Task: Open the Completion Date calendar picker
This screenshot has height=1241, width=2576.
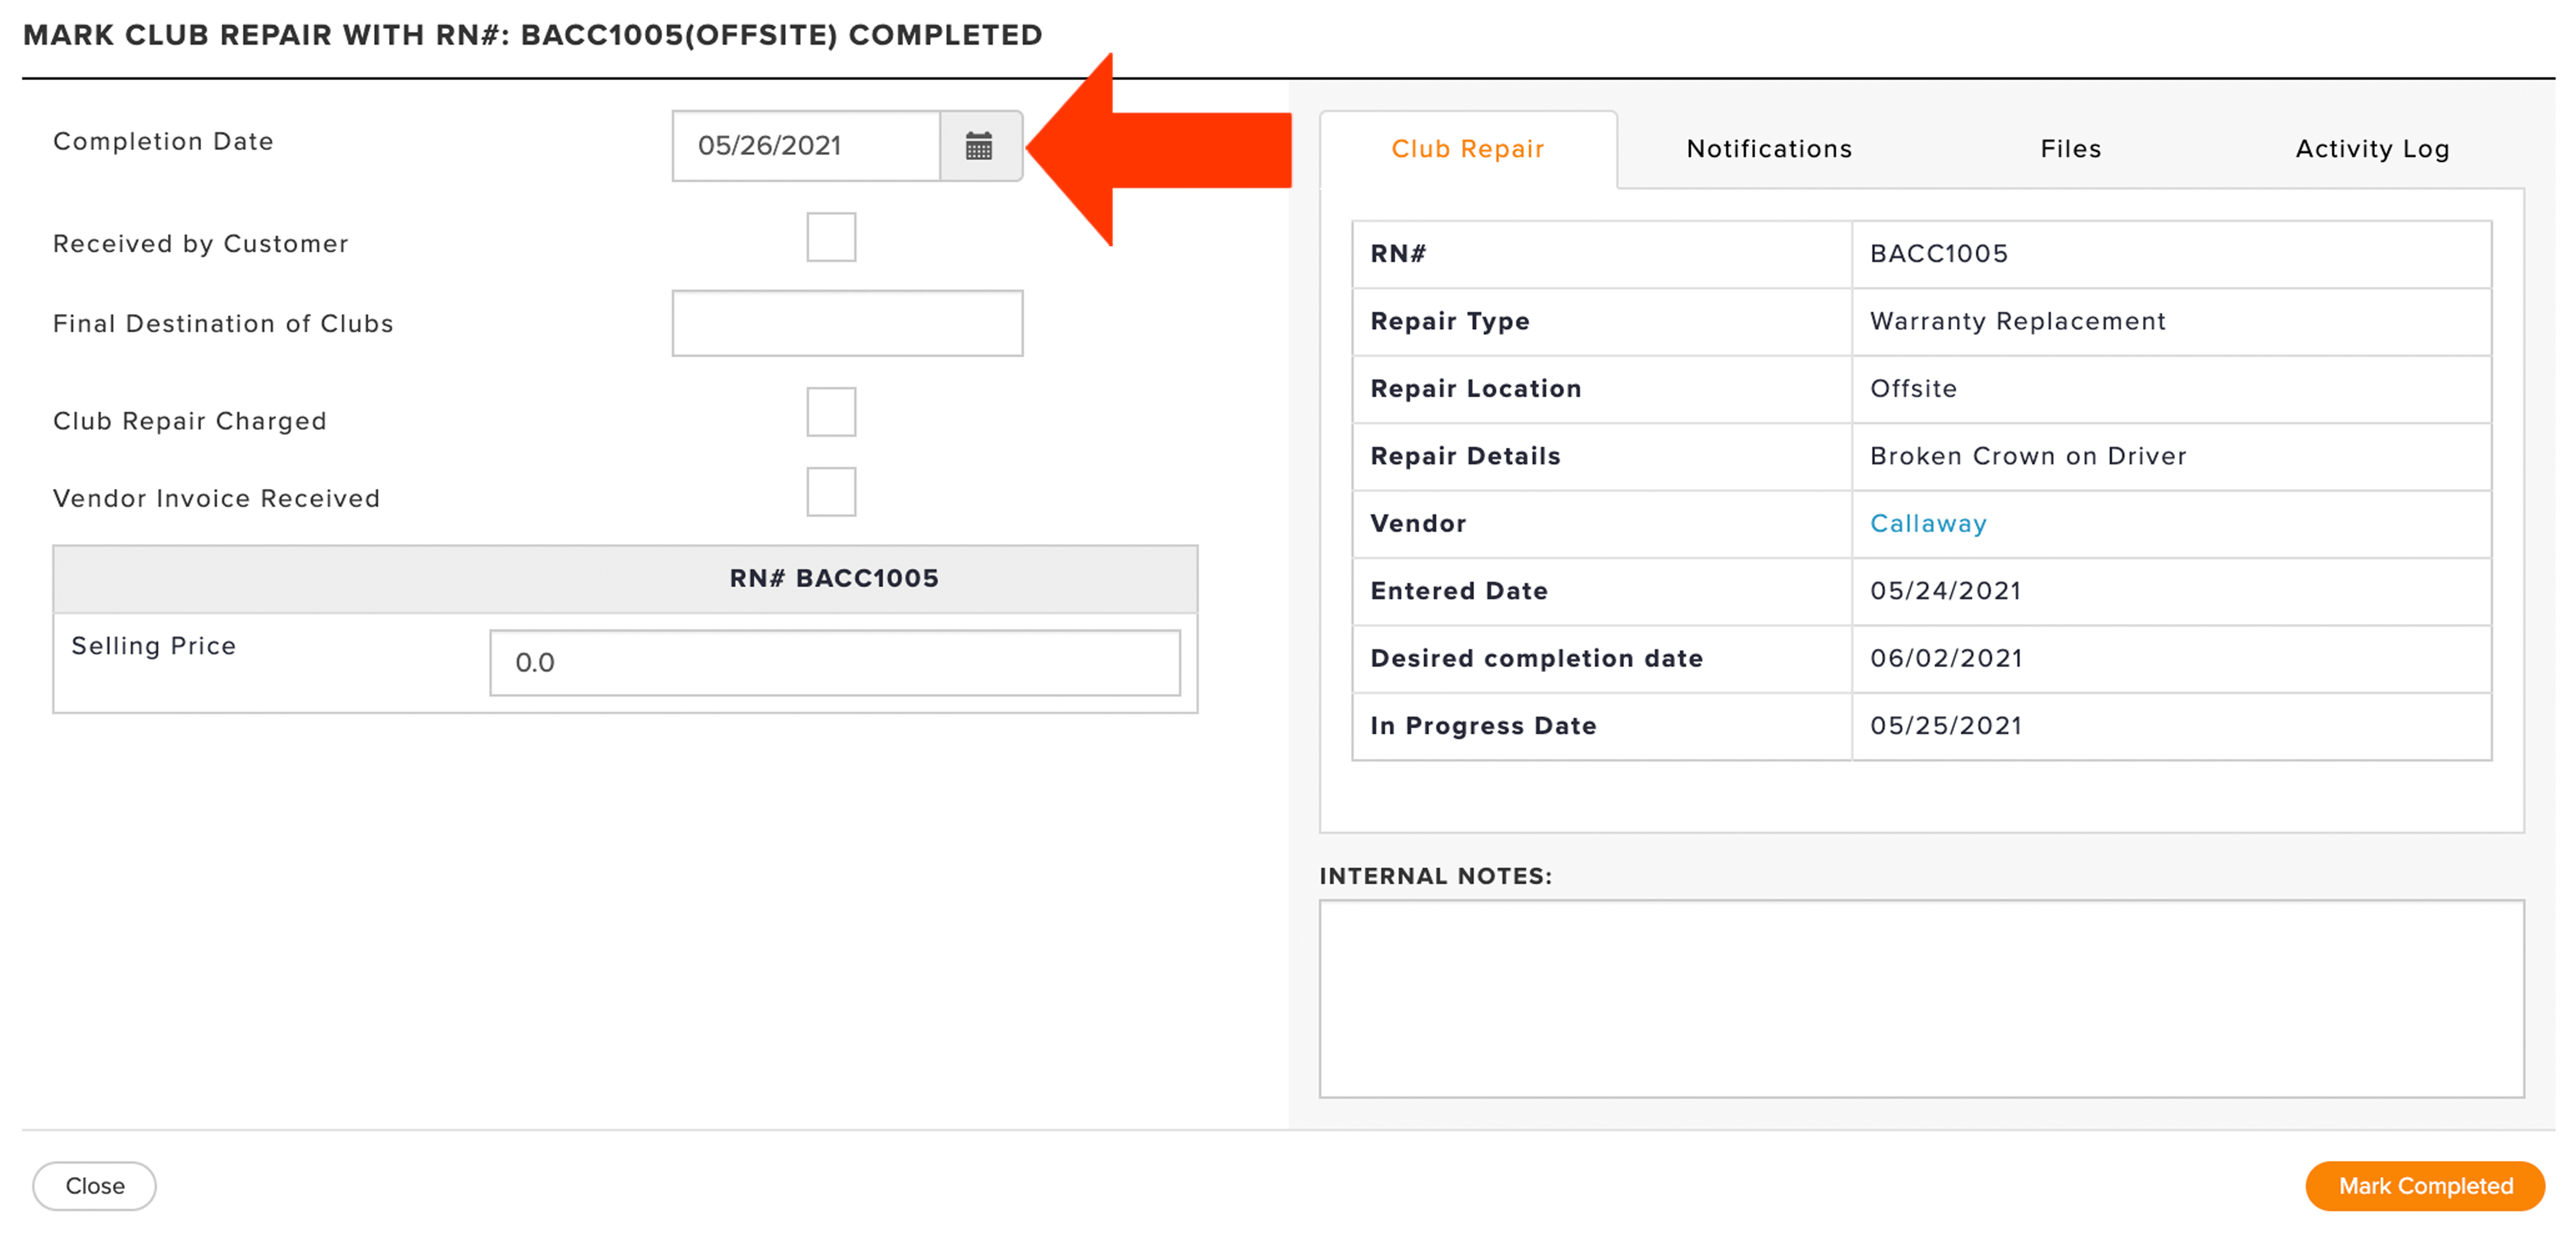Action: pyautogui.click(x=980, y=146)
